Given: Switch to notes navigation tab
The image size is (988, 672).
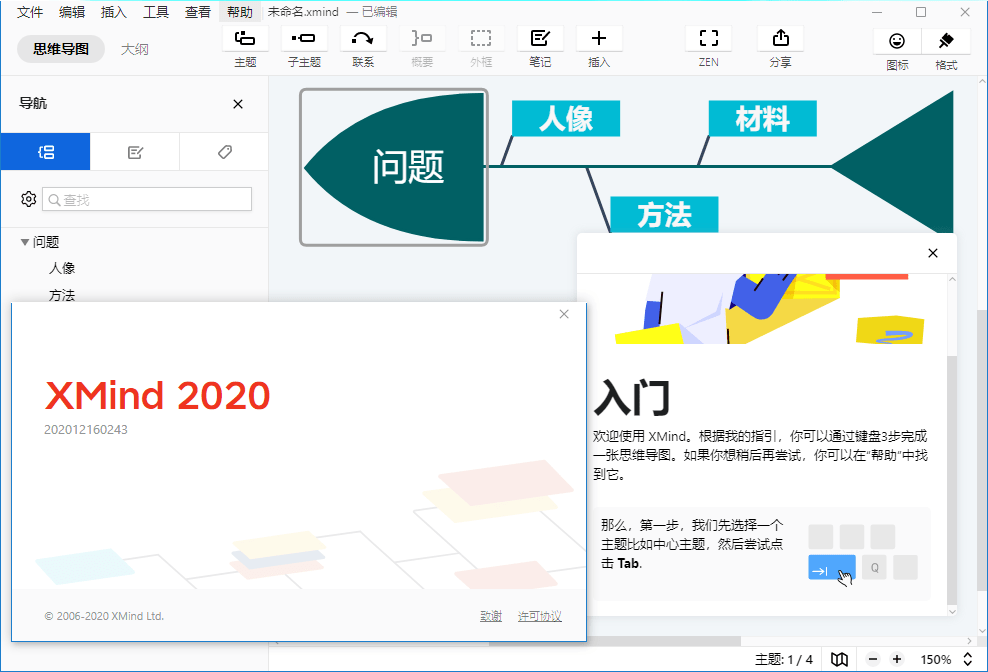Looking at the screenshot, I should tap(135, 152).
